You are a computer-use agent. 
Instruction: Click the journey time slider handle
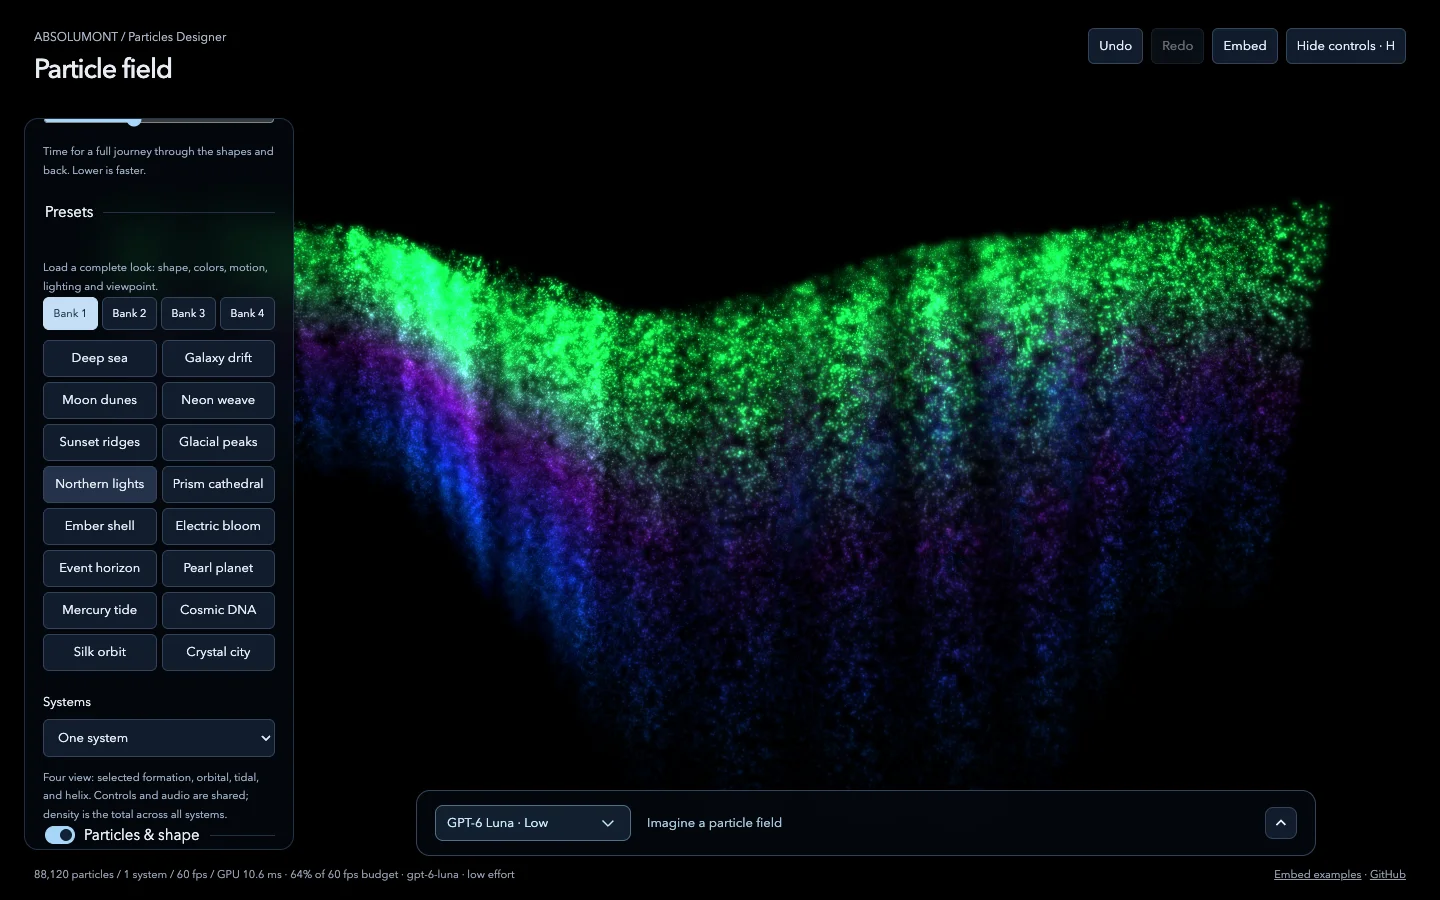coord(134,121)
